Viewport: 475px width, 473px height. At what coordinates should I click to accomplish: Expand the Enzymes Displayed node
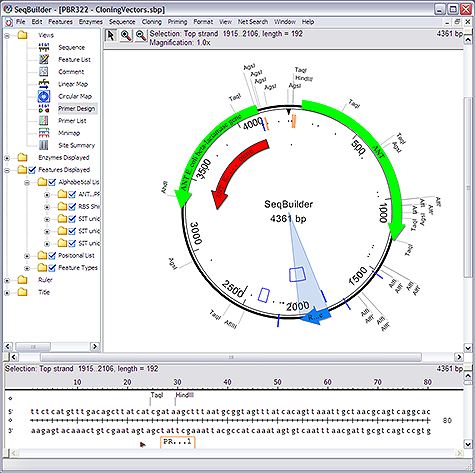(x=7, y=158)
